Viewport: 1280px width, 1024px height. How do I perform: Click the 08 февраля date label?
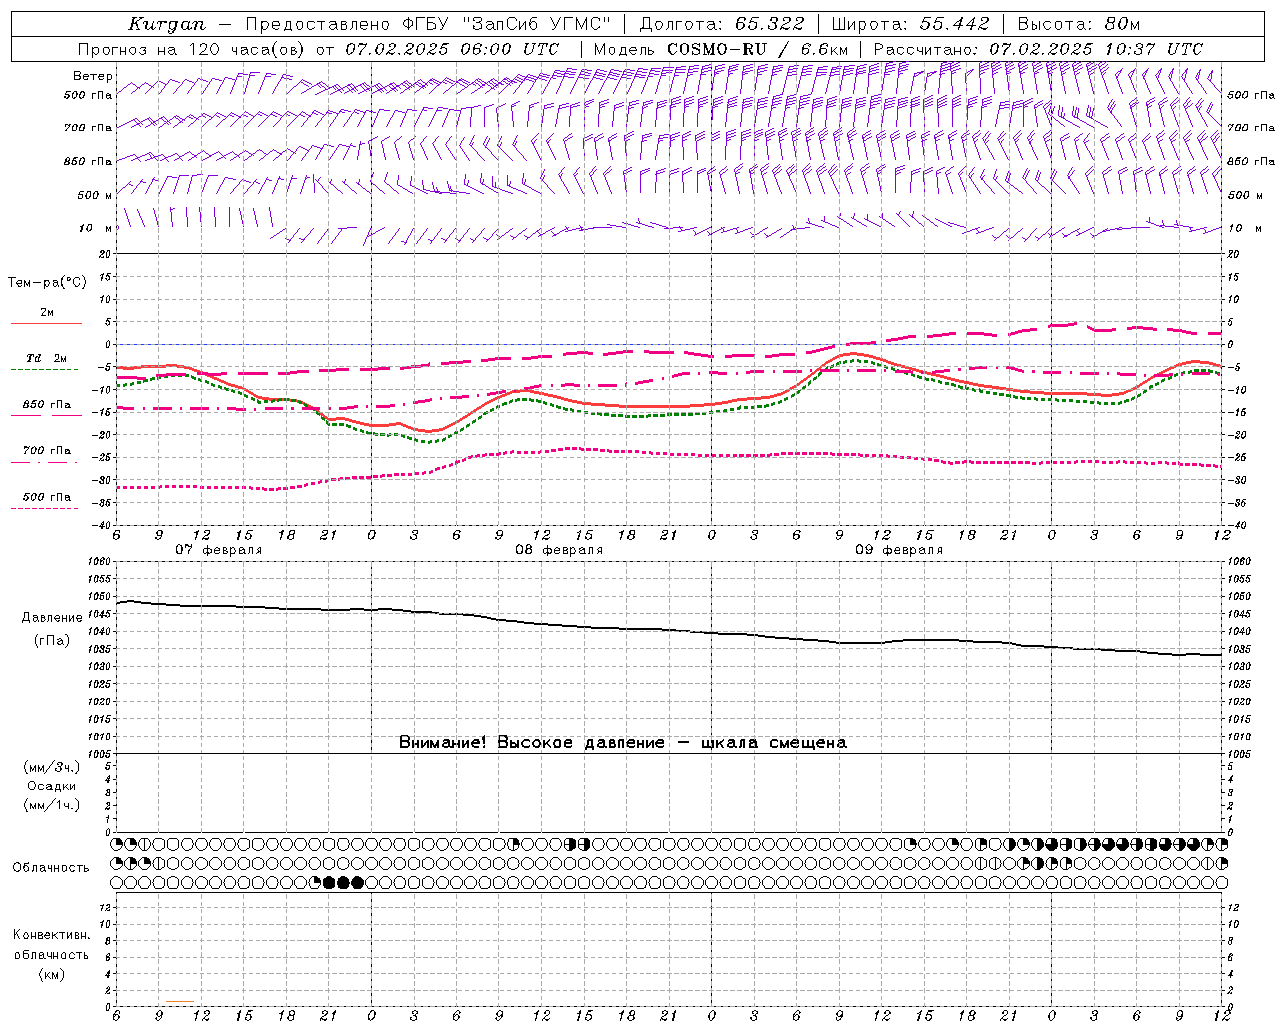coord(558,550)
